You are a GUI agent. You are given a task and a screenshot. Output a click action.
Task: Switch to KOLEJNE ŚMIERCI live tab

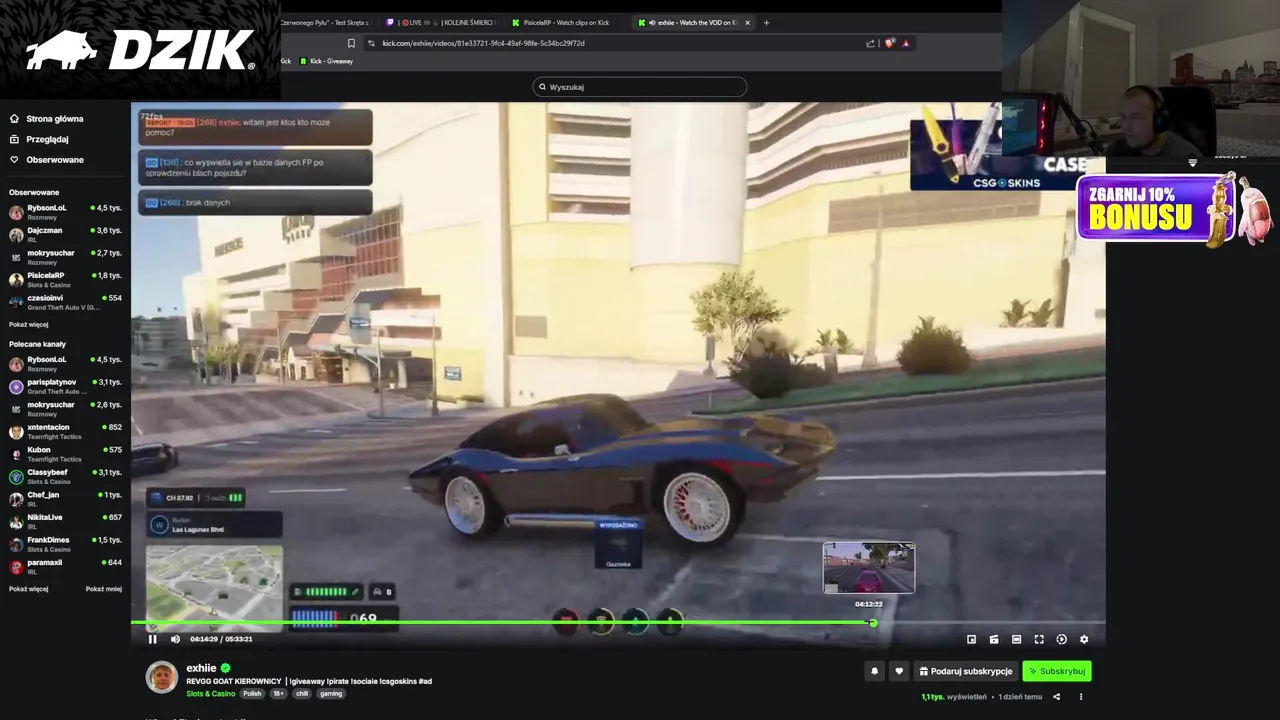coord(440,22)
